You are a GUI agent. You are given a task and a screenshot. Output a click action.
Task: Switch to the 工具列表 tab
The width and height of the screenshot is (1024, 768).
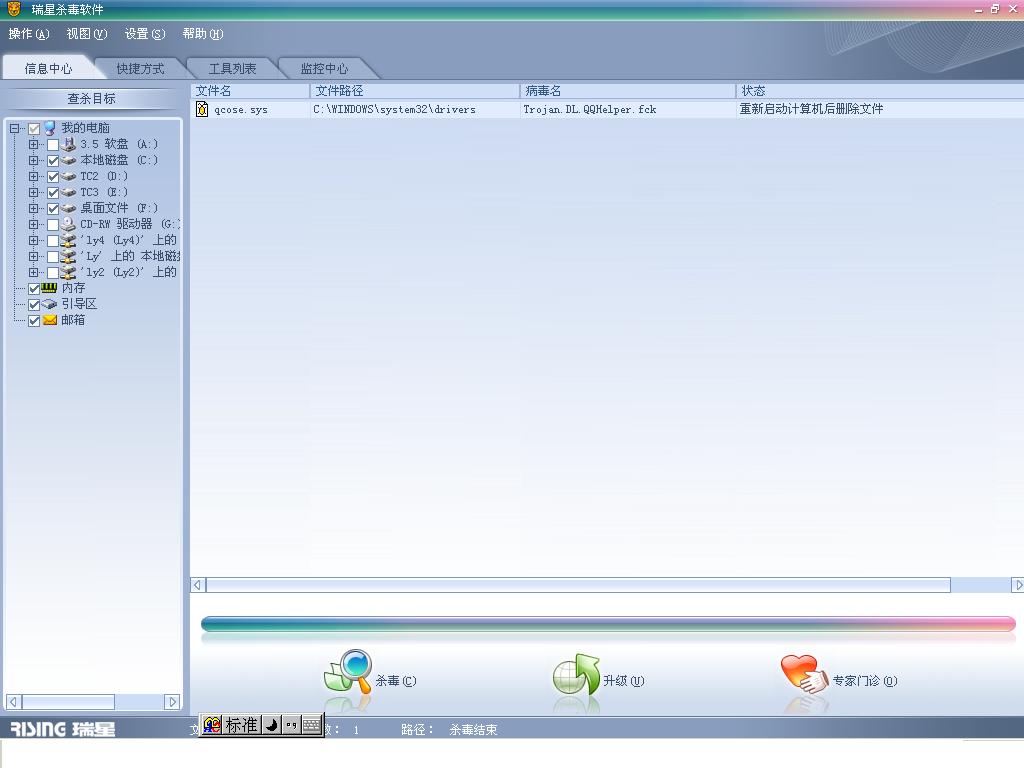232,69
